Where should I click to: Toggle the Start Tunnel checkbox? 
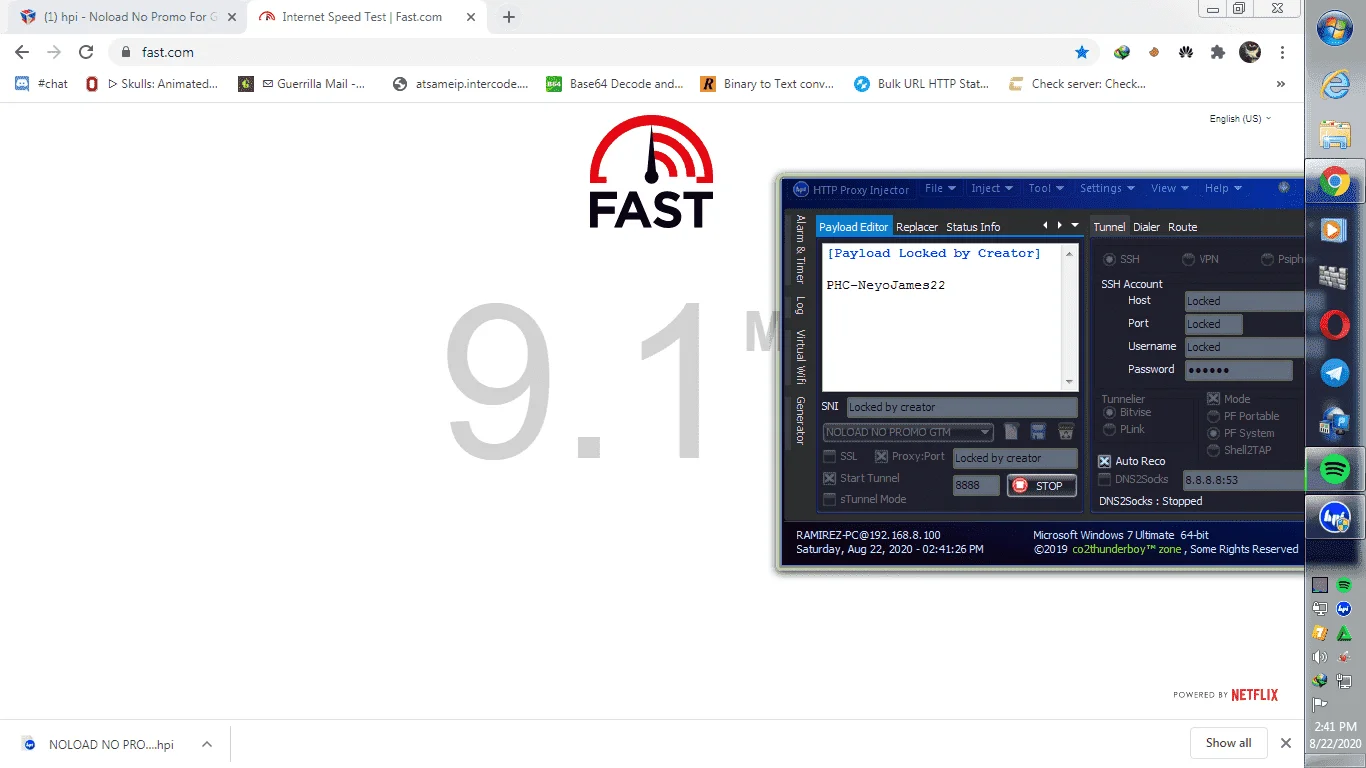coord(829,479)
